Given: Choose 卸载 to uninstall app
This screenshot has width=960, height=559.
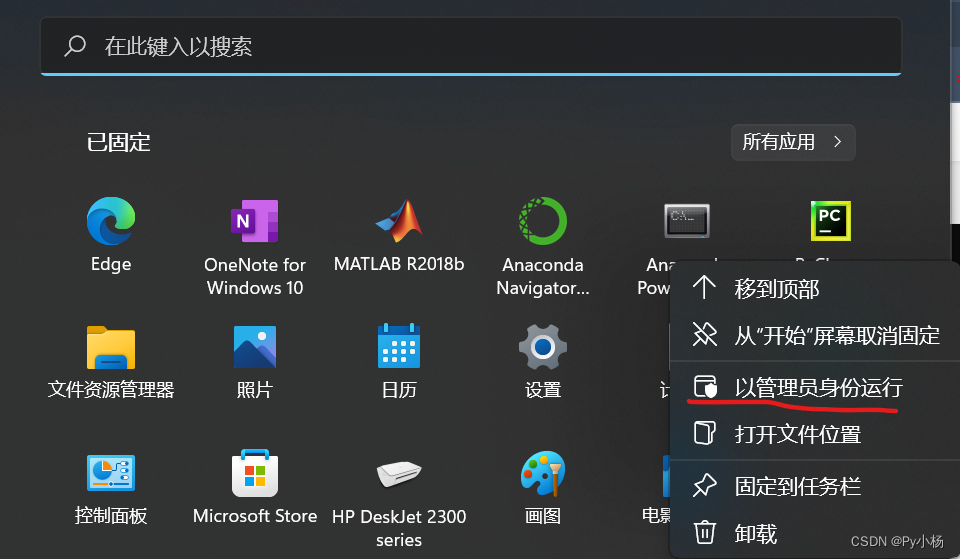Looking at the screenshot, I should [816, 533].
